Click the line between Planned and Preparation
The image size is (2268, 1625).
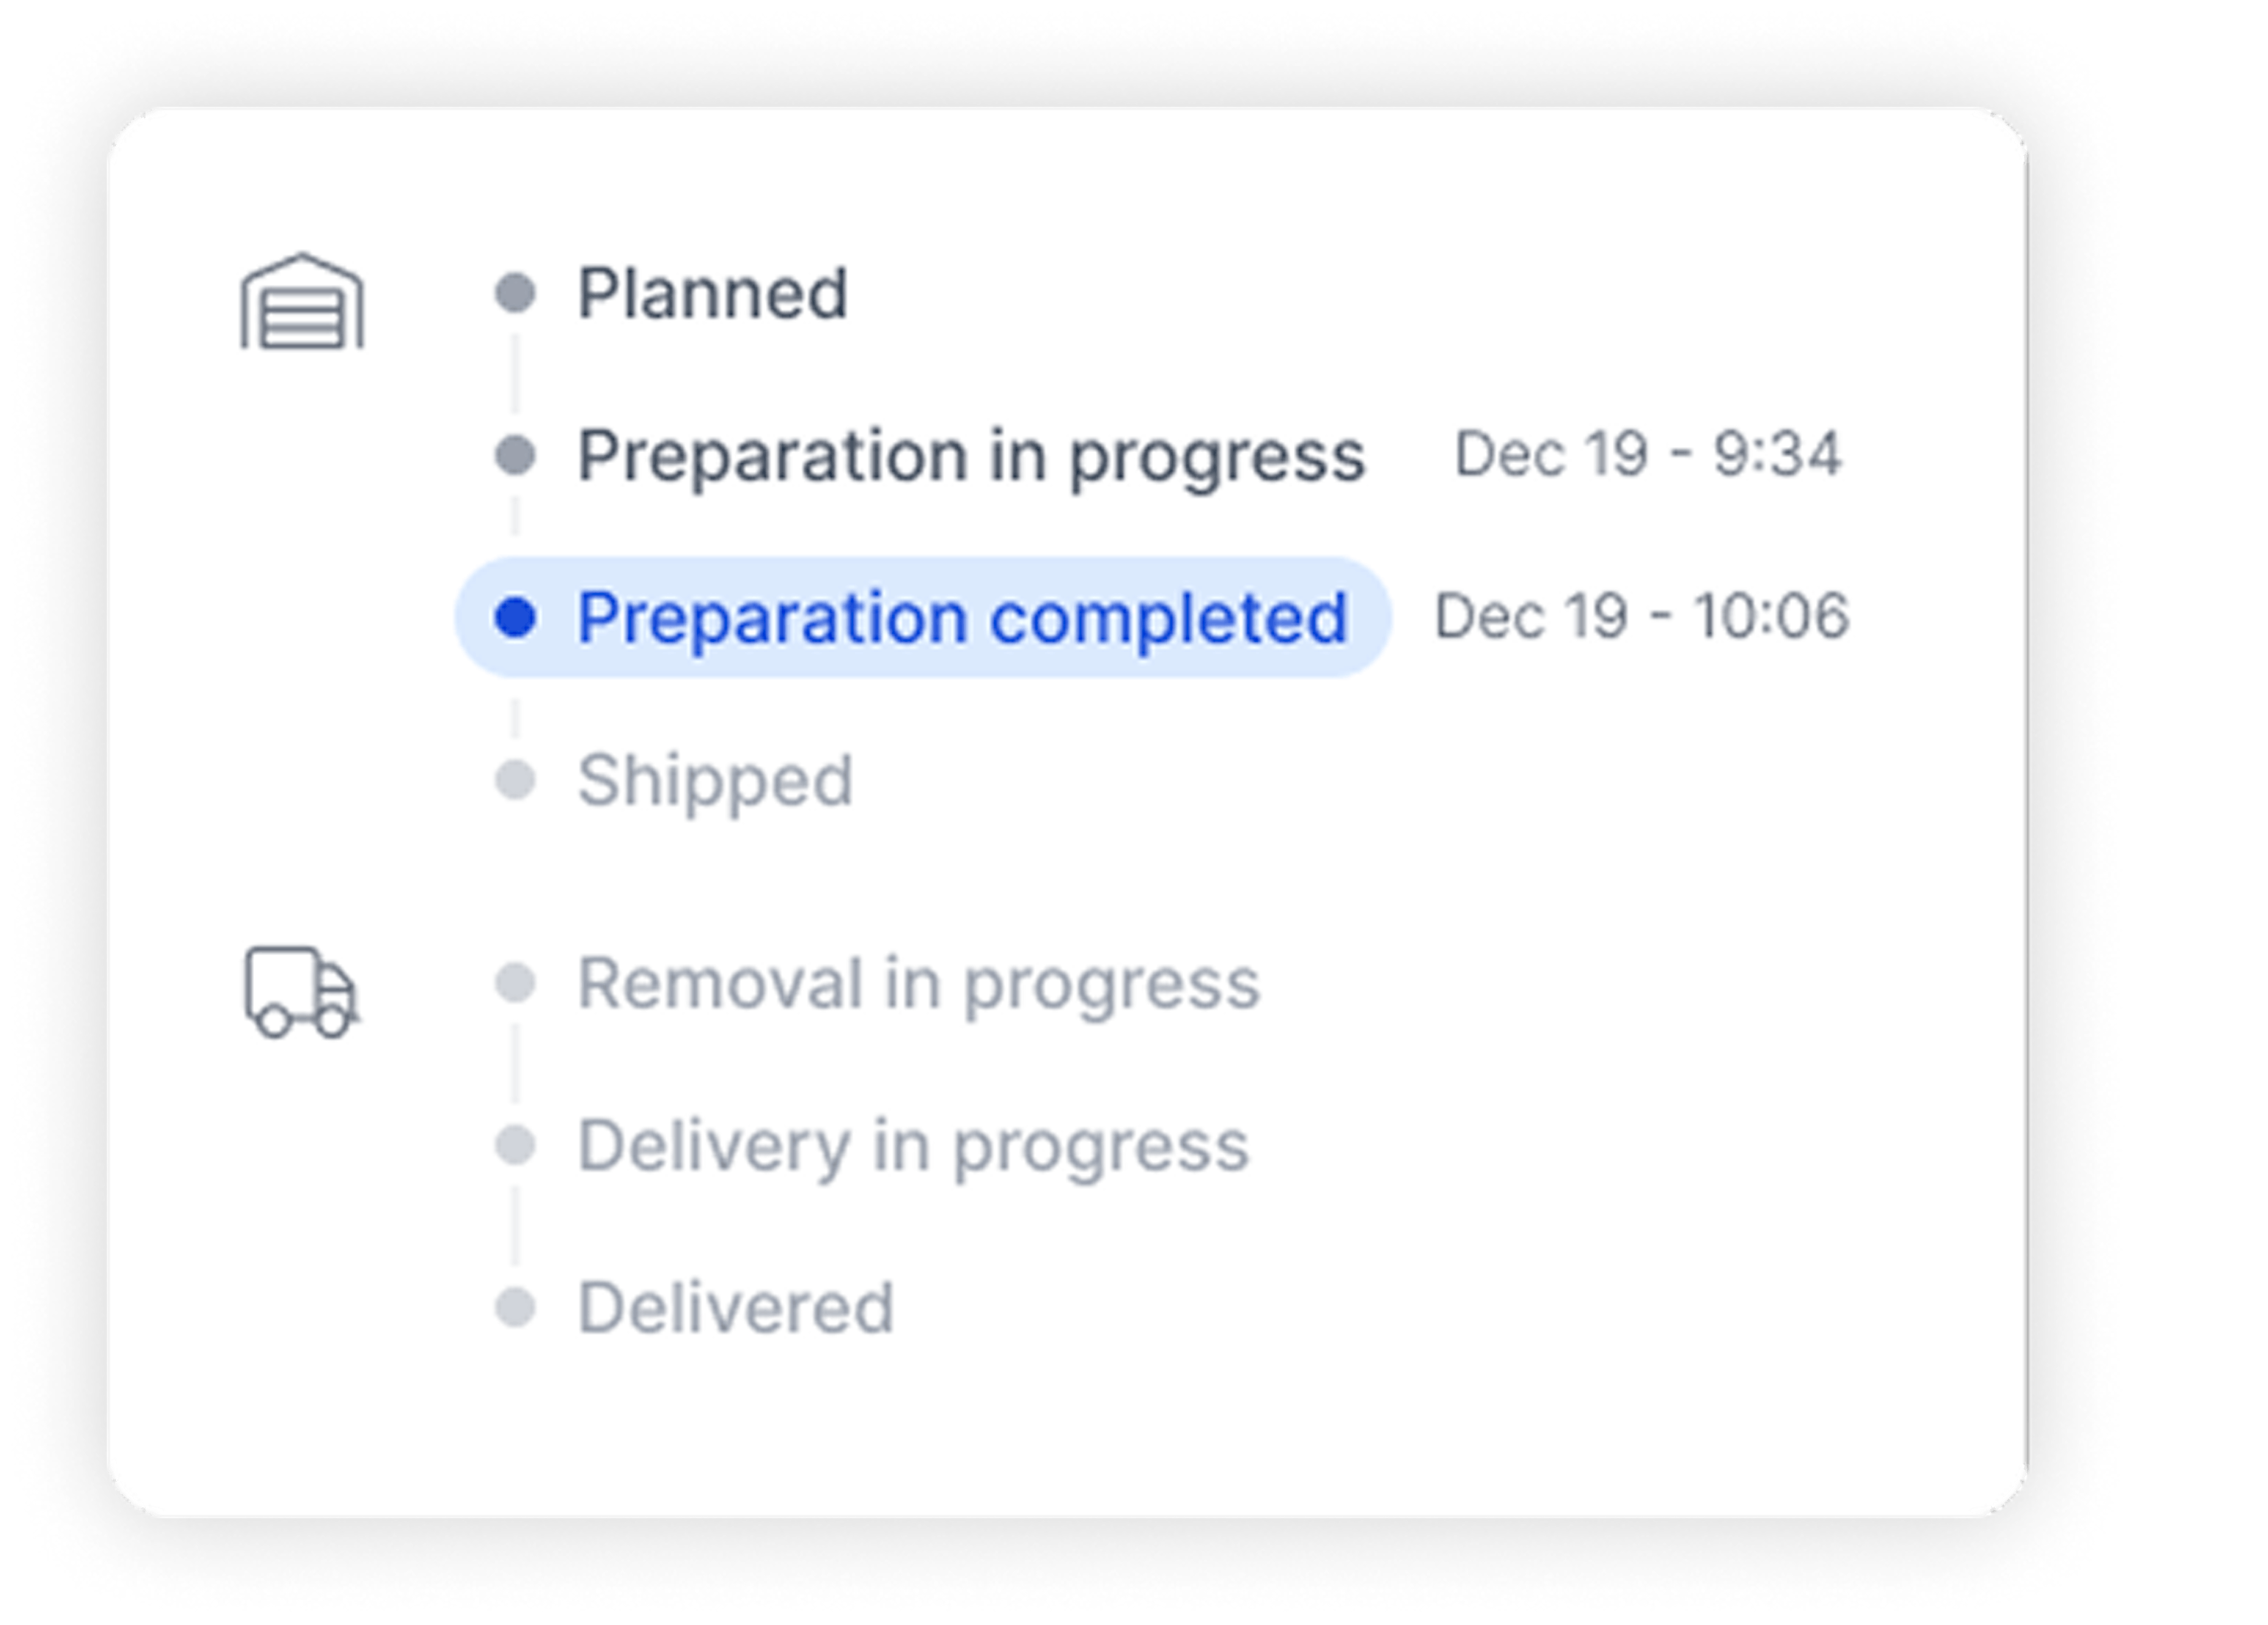[515, 374]
